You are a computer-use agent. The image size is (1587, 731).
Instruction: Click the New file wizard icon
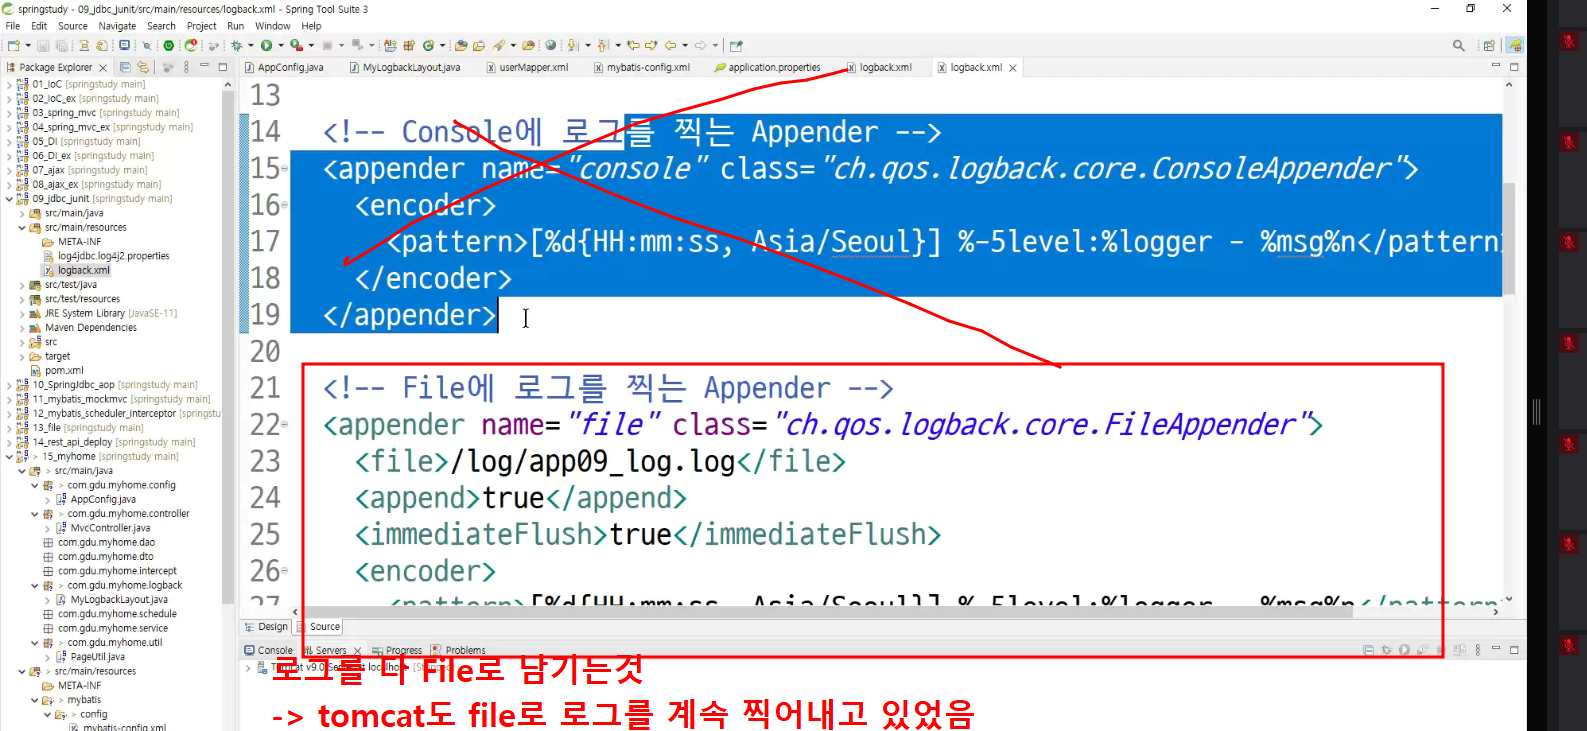click(x=13, y=45)
